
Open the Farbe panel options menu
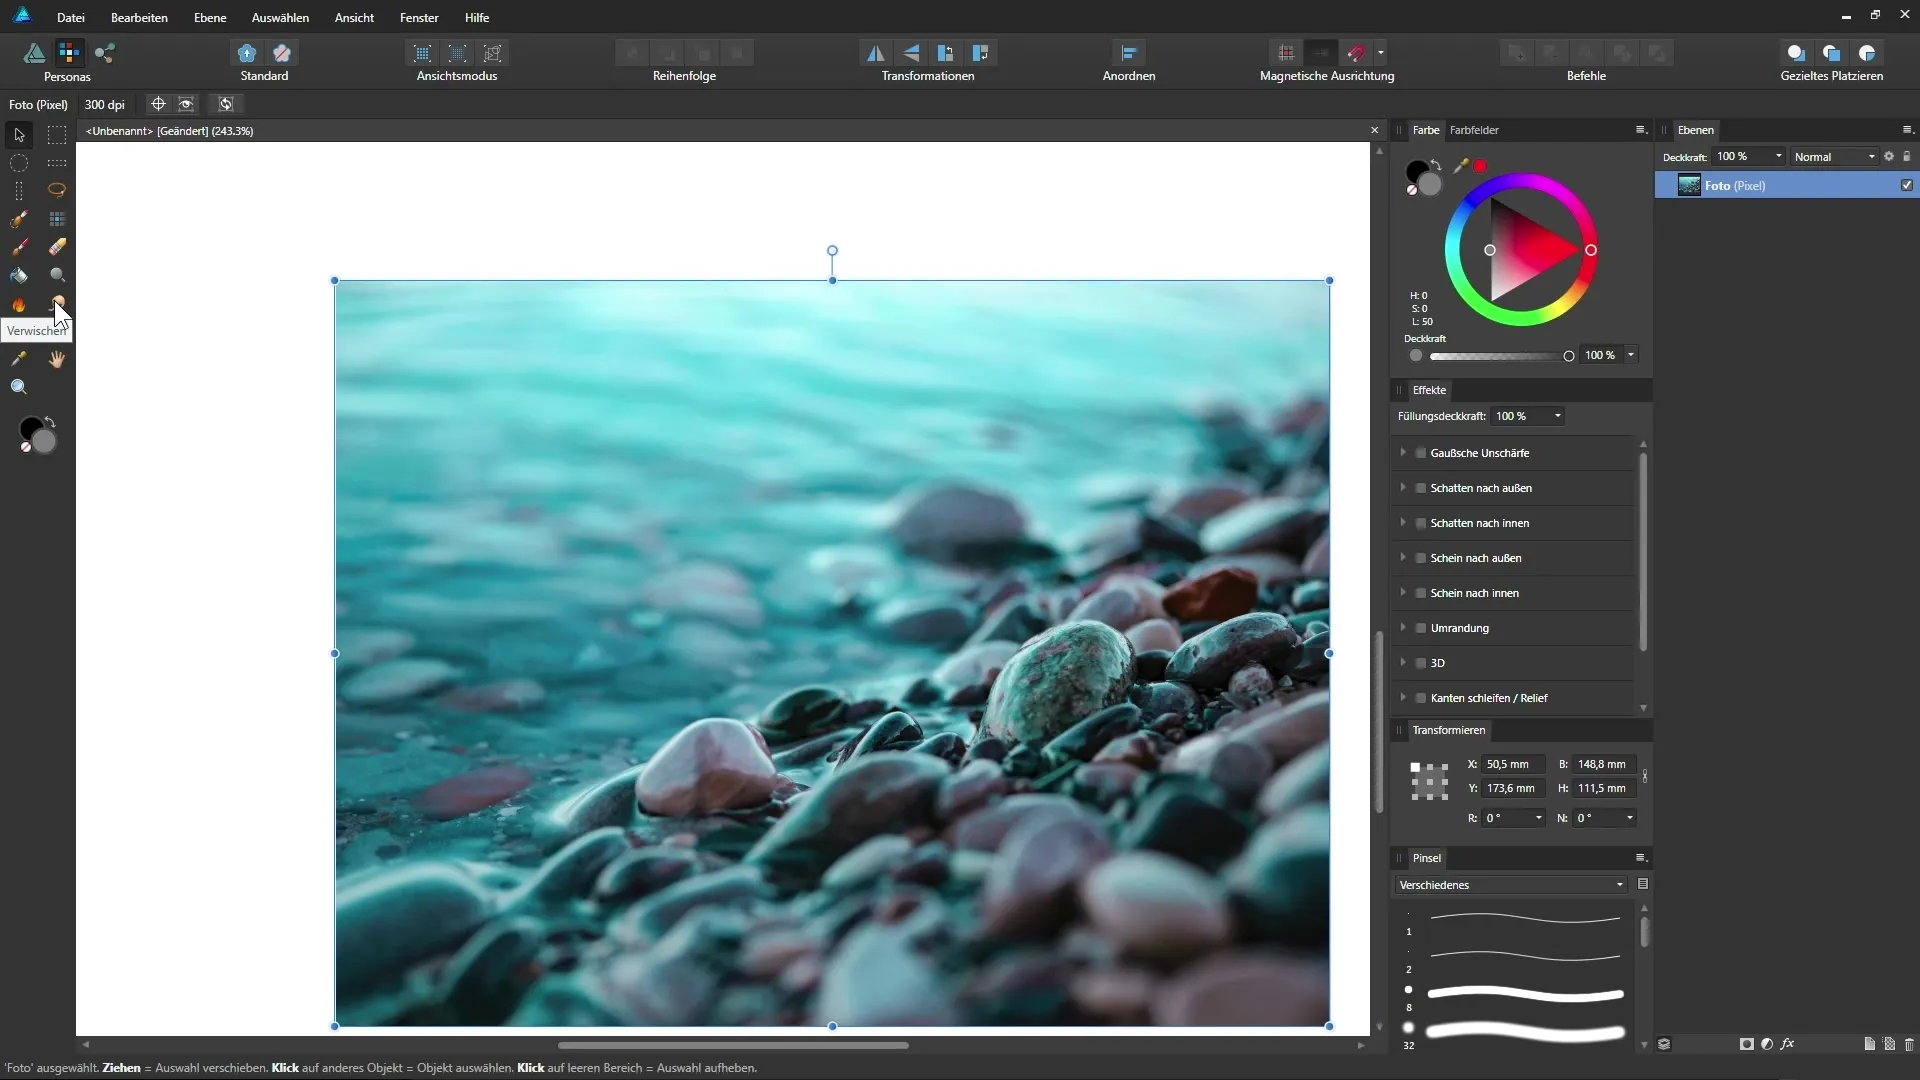click(x=1641, y=130)
